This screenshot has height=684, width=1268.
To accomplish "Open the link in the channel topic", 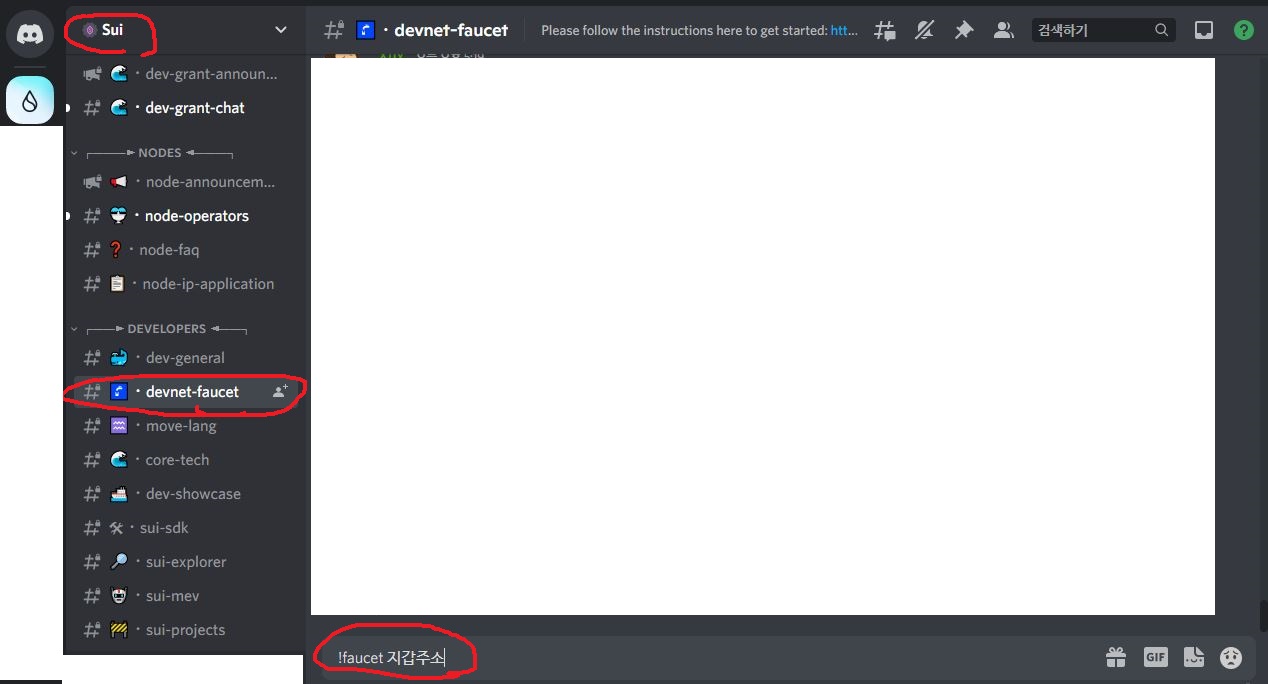I will point(845,30).
